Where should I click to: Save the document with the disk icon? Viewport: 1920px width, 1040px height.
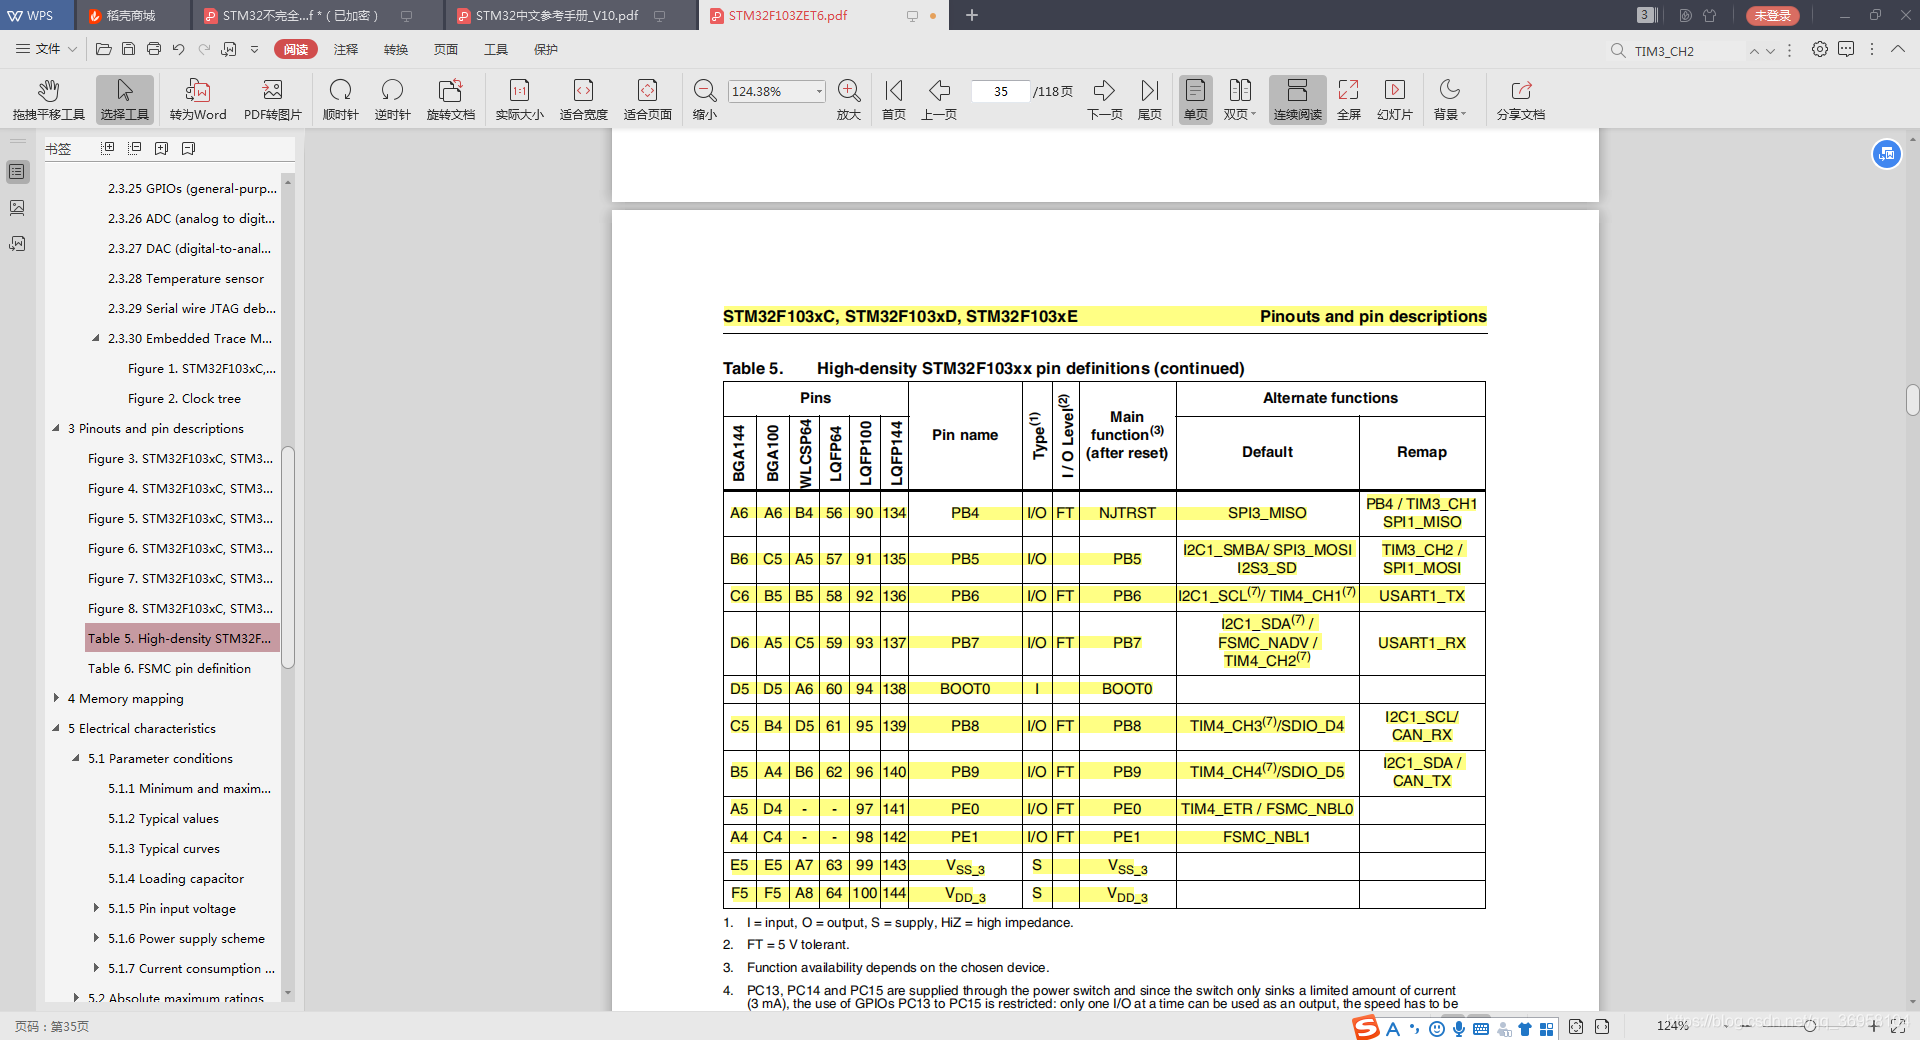[x=128, y=49]
